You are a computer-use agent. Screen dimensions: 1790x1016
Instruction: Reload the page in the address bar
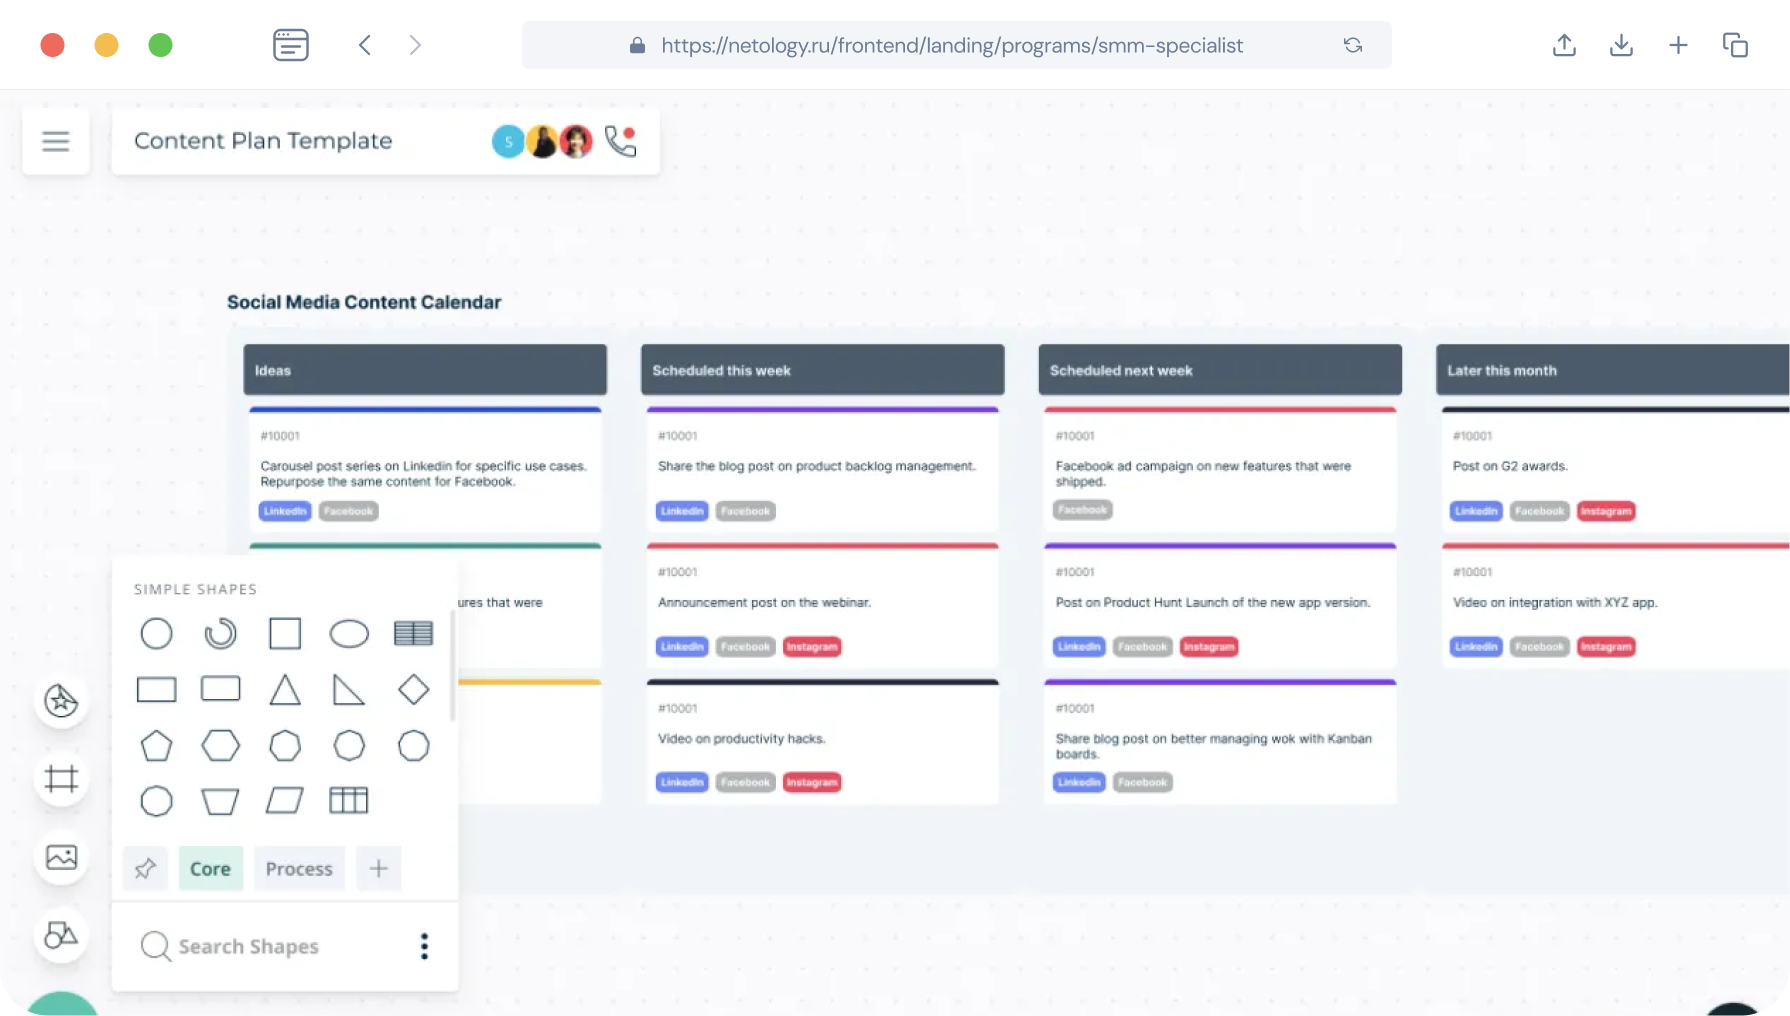click(x=1353, y=45)
